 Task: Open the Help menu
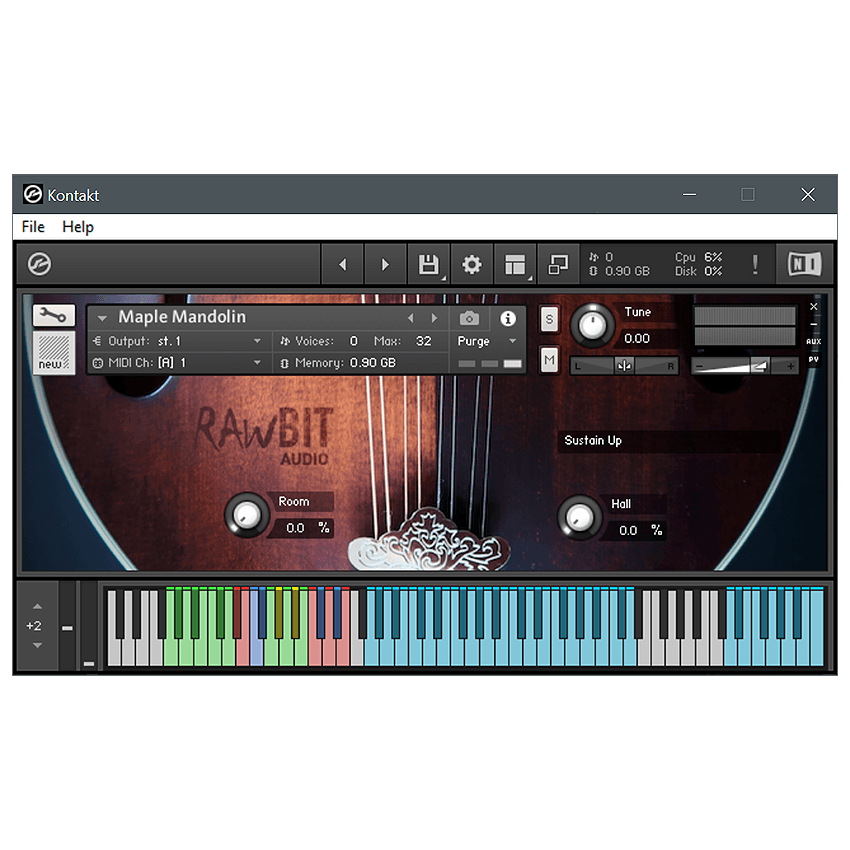pyautogui.click(x=77, y=226)
